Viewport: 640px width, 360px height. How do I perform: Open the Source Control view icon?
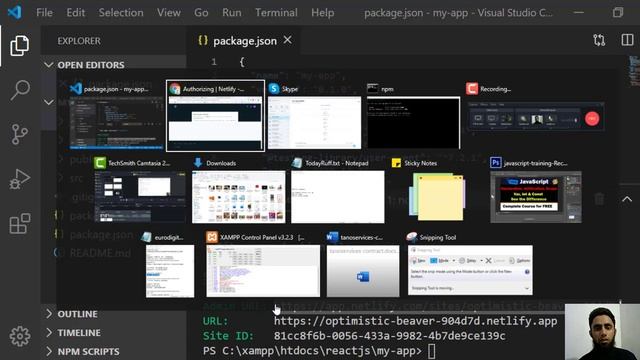coord(19,134)
